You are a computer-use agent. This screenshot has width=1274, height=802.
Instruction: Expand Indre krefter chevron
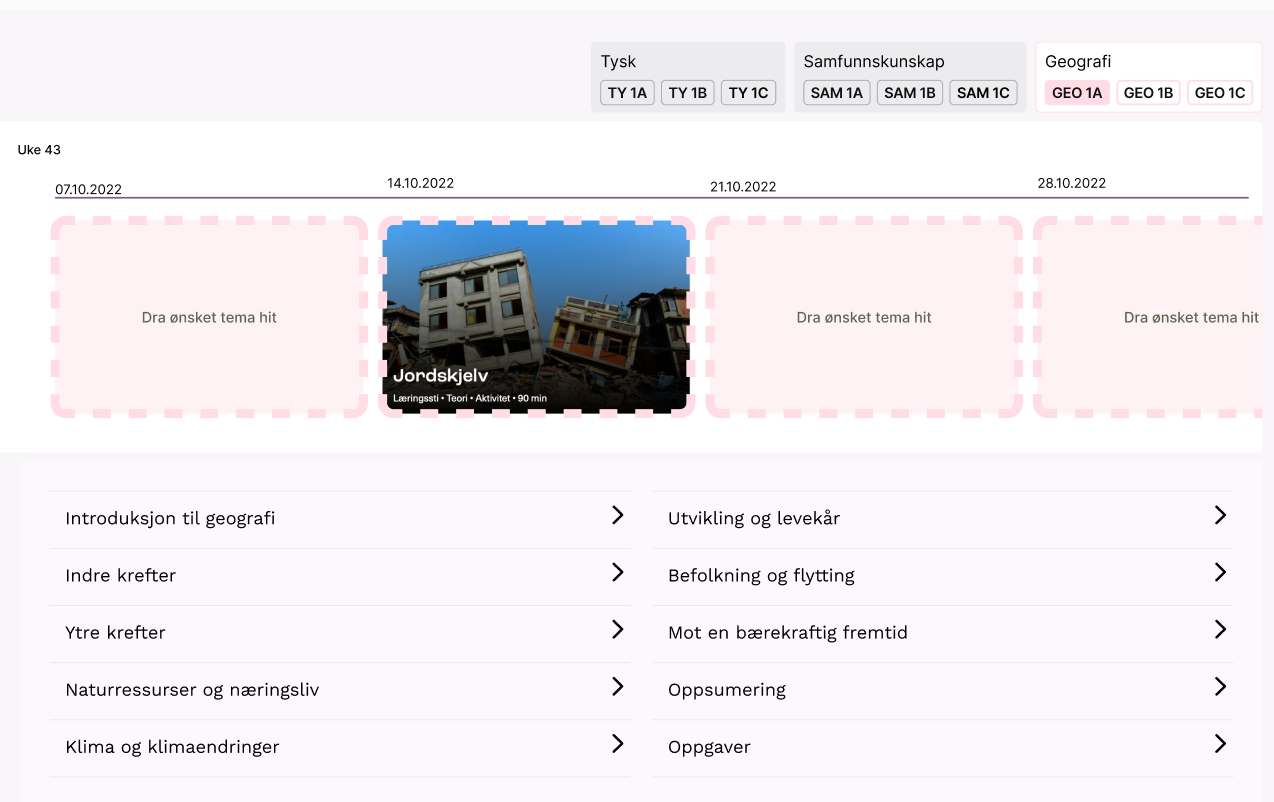(617, 572)
